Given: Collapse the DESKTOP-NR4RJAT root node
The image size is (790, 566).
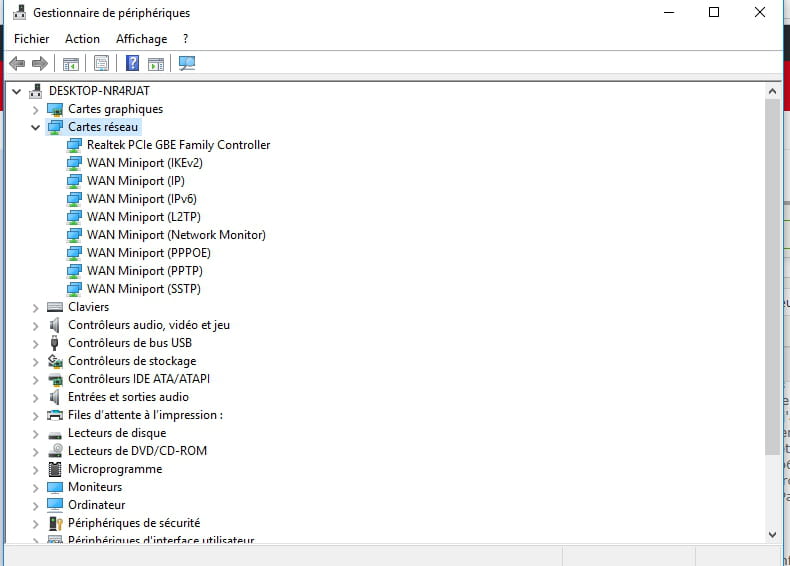Looking at the screenshot, I should (x=17, y=92).
